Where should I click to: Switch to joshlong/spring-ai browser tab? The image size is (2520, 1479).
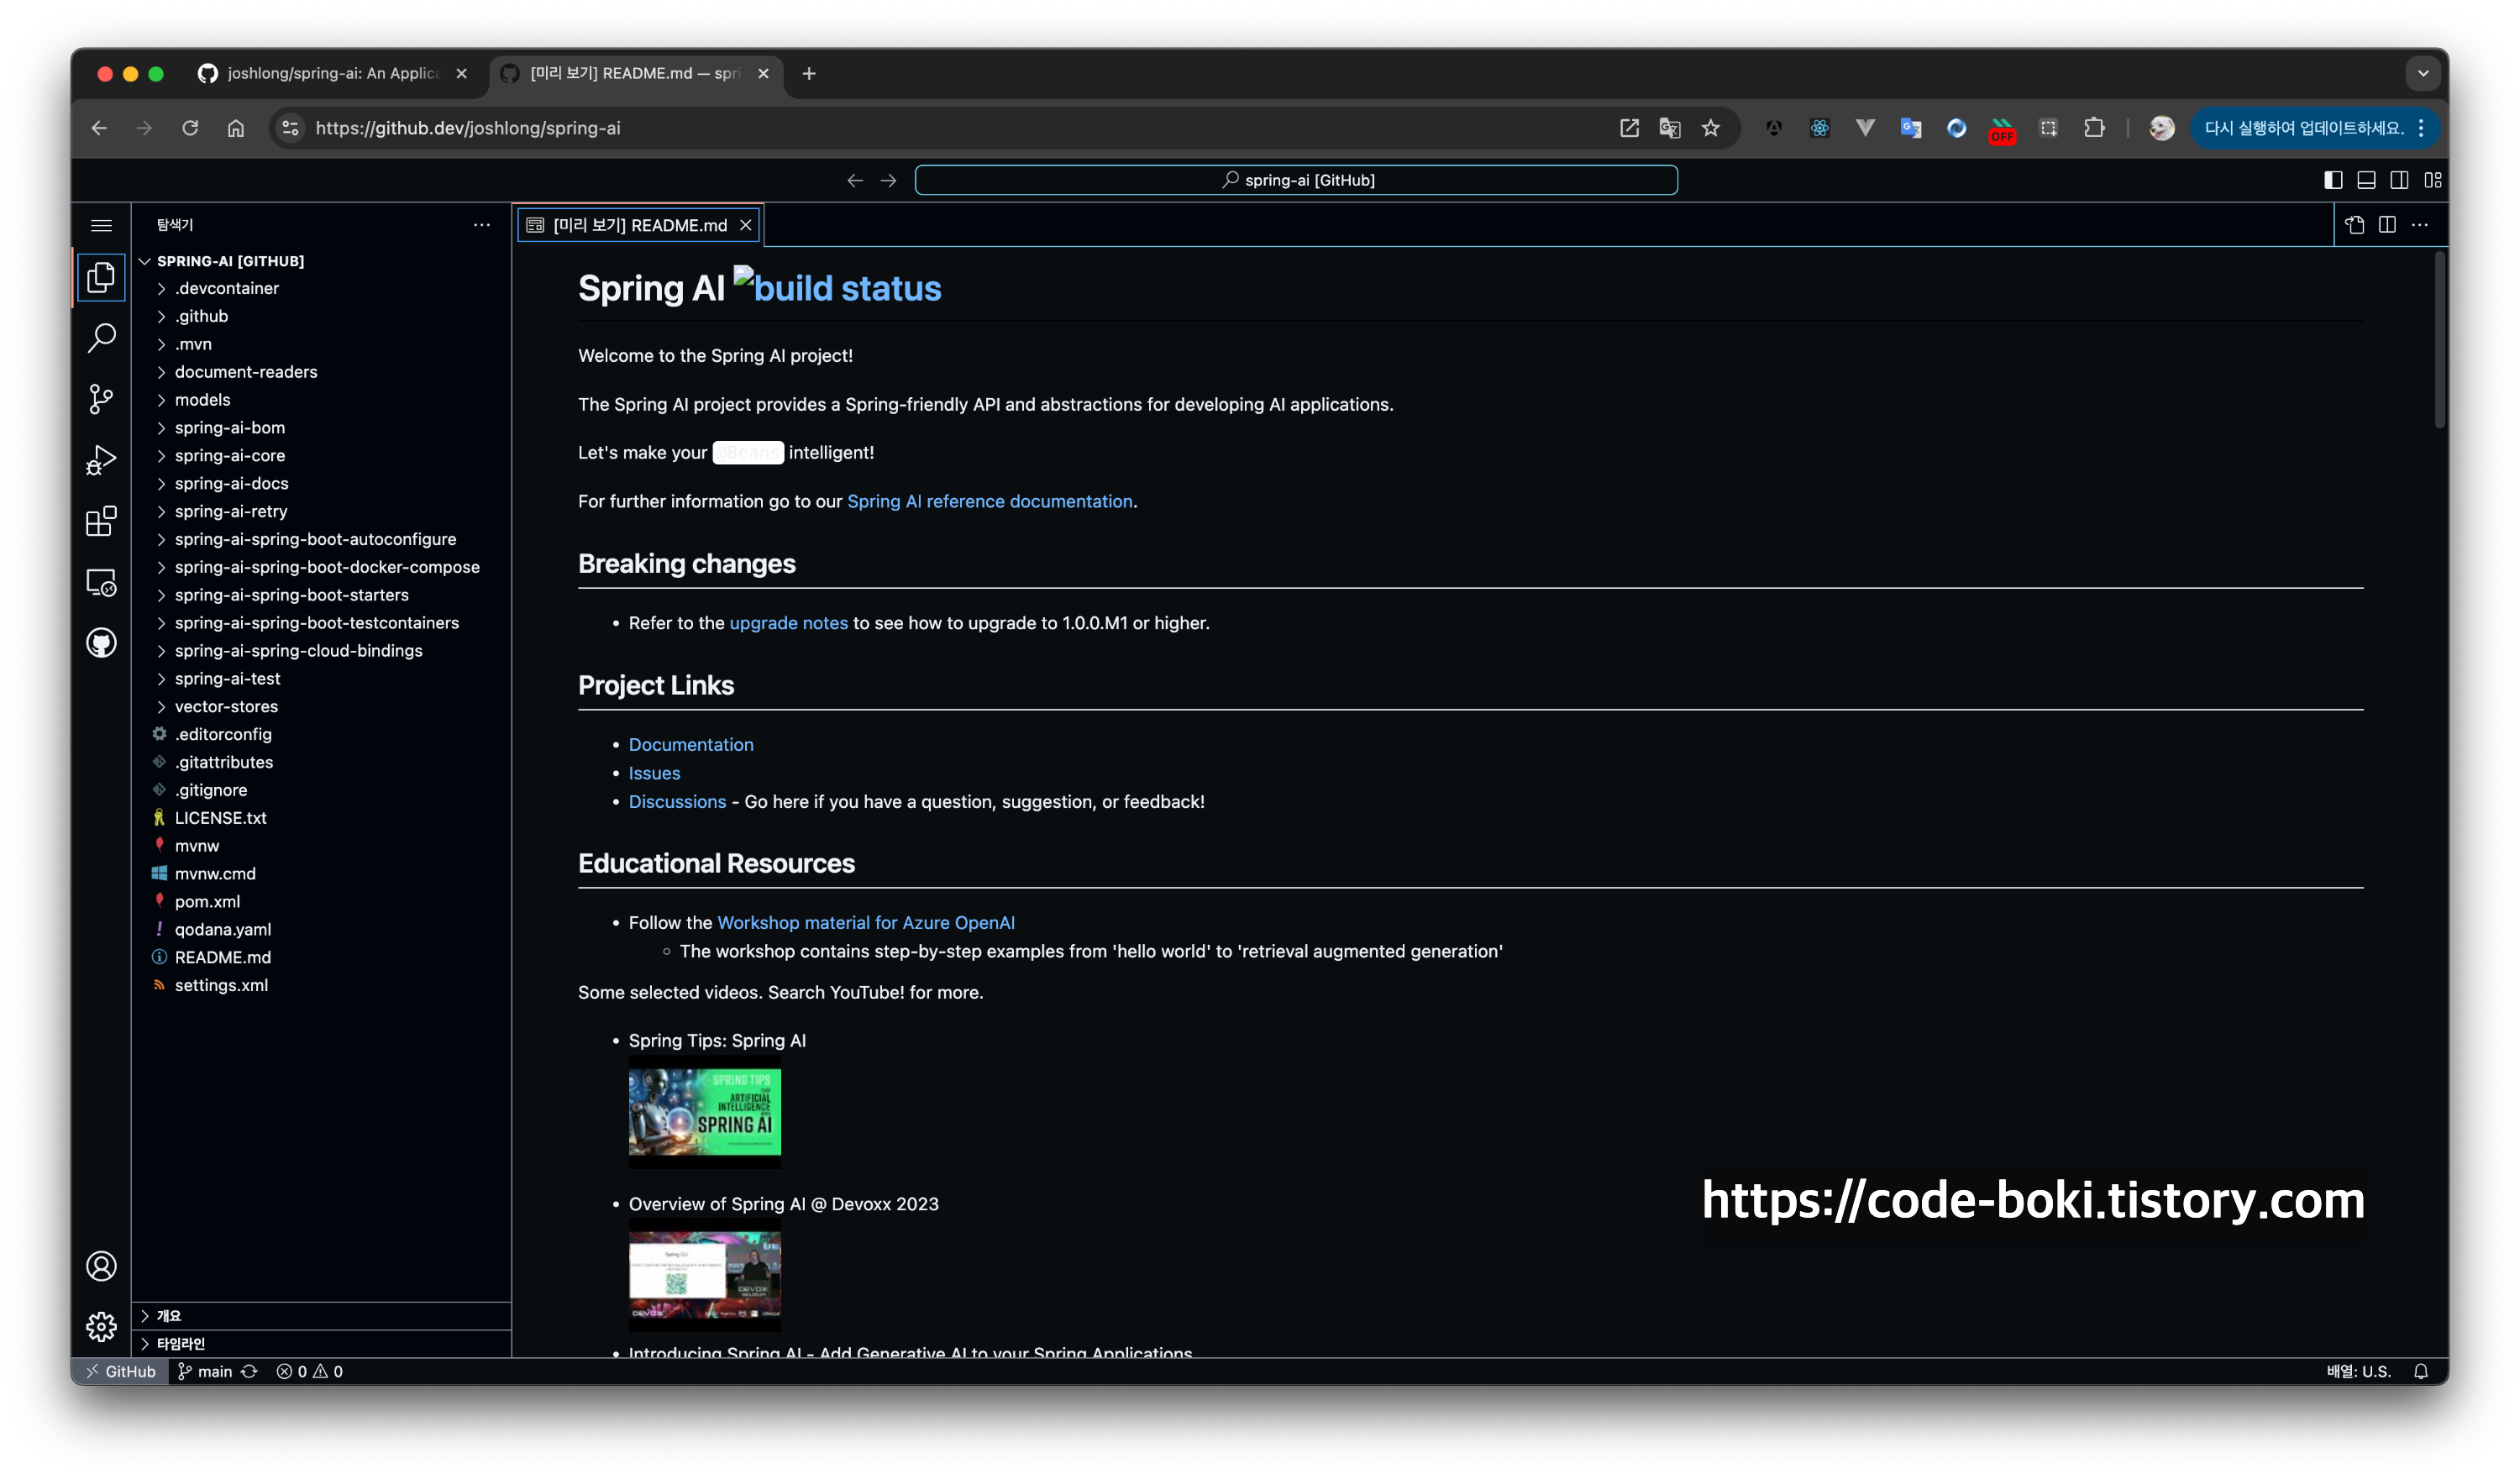tap(332, 73)
